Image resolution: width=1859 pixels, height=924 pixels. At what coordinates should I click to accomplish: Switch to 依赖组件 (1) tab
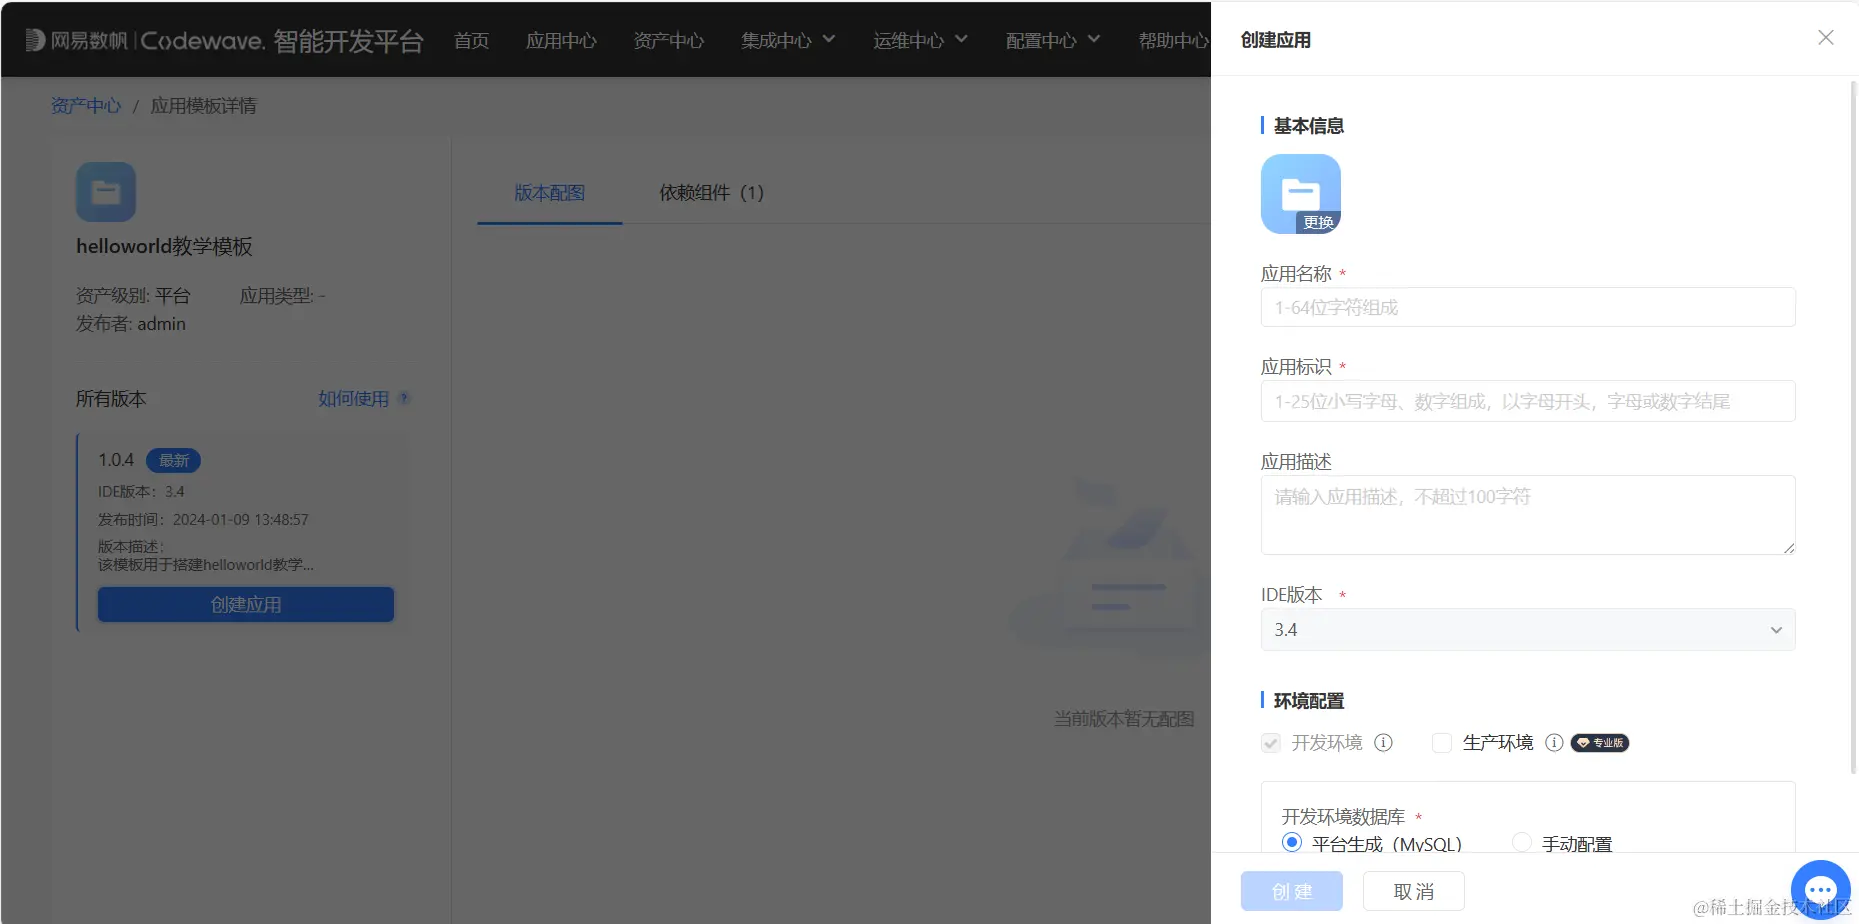point(711,193)
